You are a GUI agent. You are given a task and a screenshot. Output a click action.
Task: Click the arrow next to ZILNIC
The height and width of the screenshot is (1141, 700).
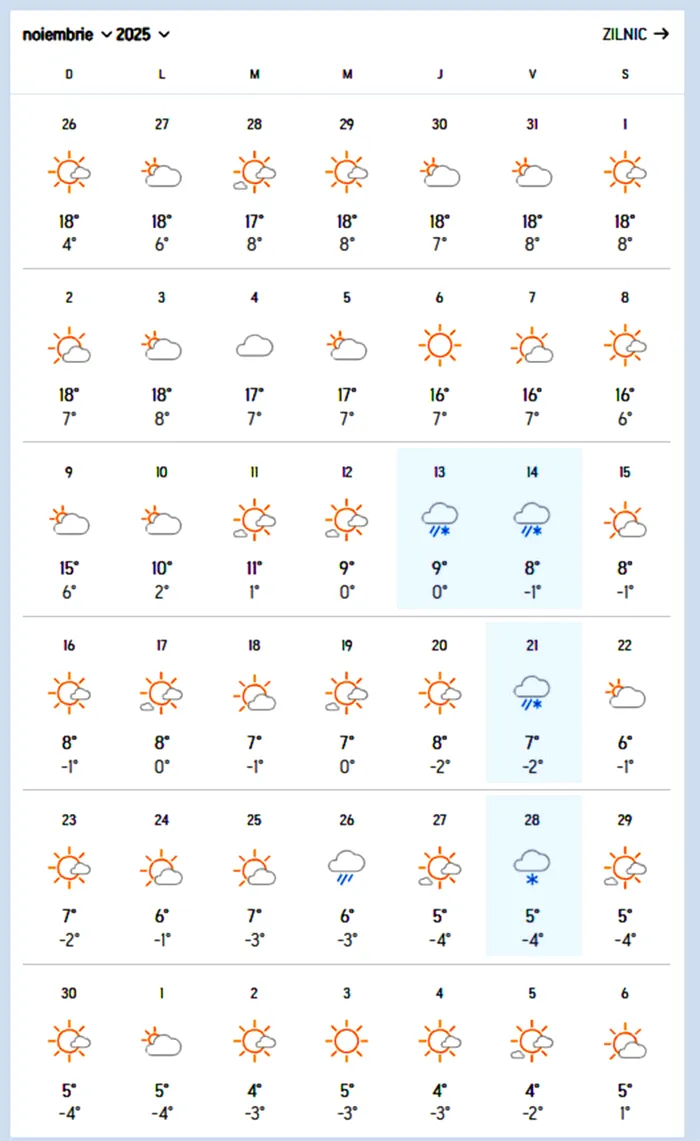tap(660, 34)
